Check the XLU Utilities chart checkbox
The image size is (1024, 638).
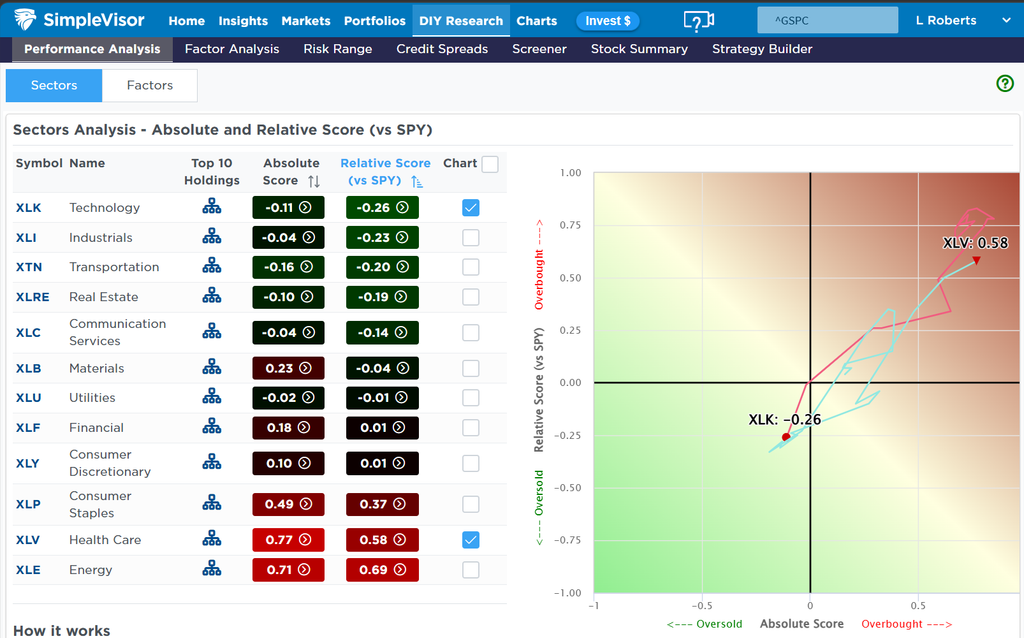coord(471,398)
